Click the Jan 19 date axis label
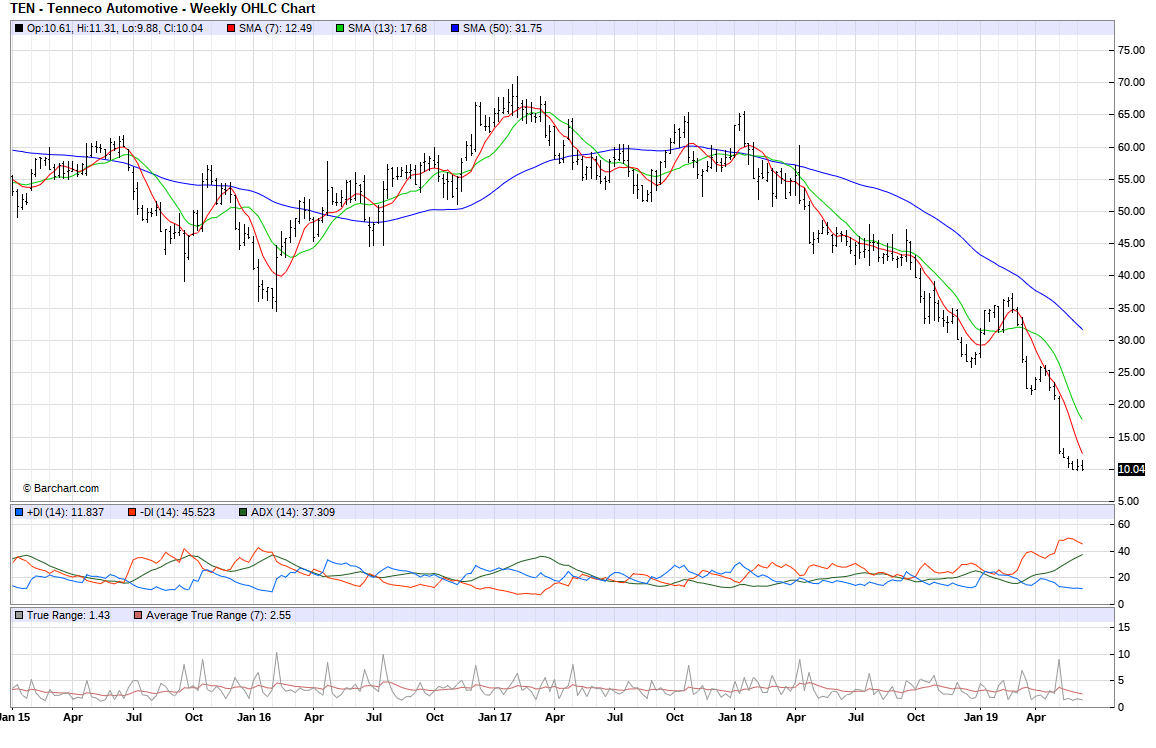This screenshot has width=1156, height=748. 981,717
